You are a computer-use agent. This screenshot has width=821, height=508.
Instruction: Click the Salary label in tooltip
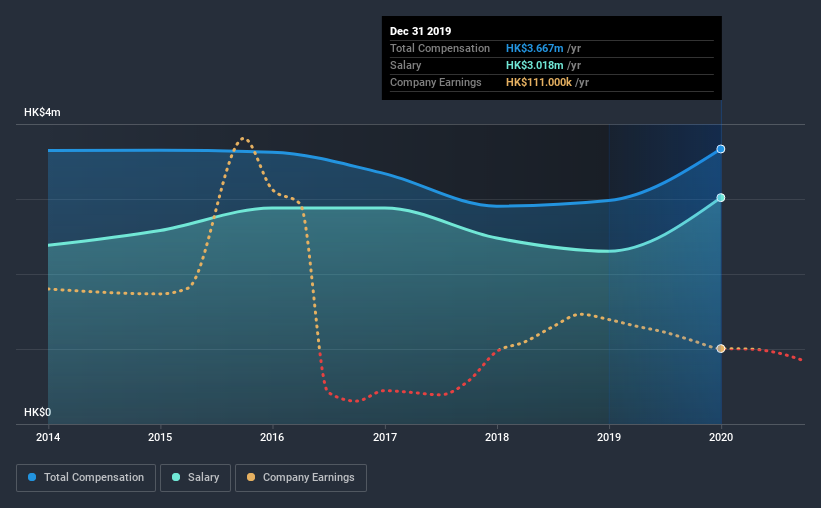click(405, 65)
